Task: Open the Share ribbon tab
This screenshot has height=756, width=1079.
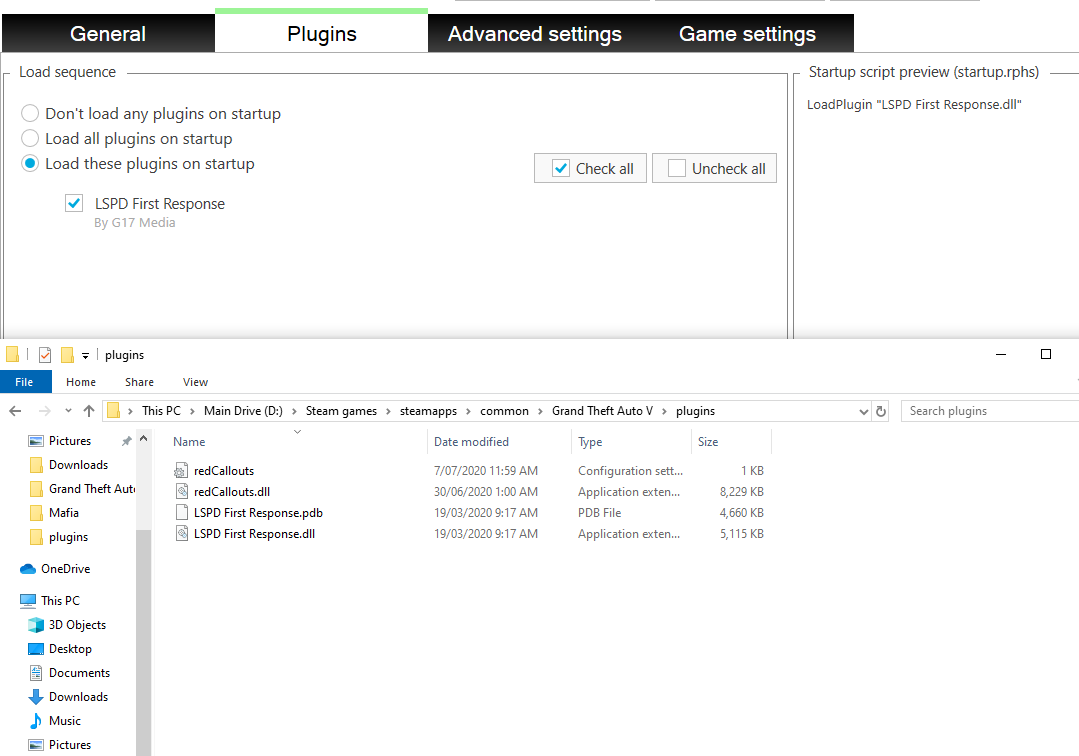Action: click(139, 382)
